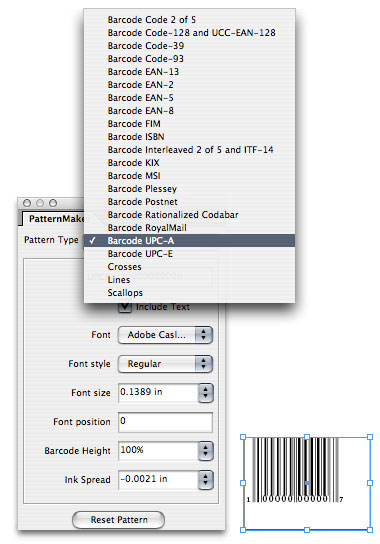Viewport: 380px width, 544px height.
Task: Open the Font dropdown showing Adobe Casl...
Action: [165, 335]
